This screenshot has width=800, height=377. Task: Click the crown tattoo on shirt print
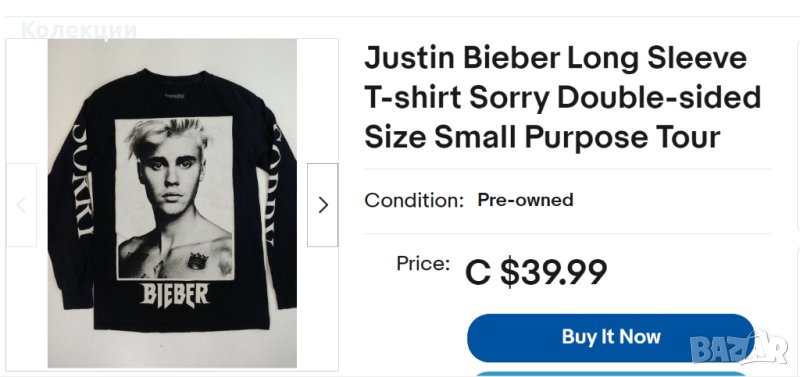click(x=196, y=261)
